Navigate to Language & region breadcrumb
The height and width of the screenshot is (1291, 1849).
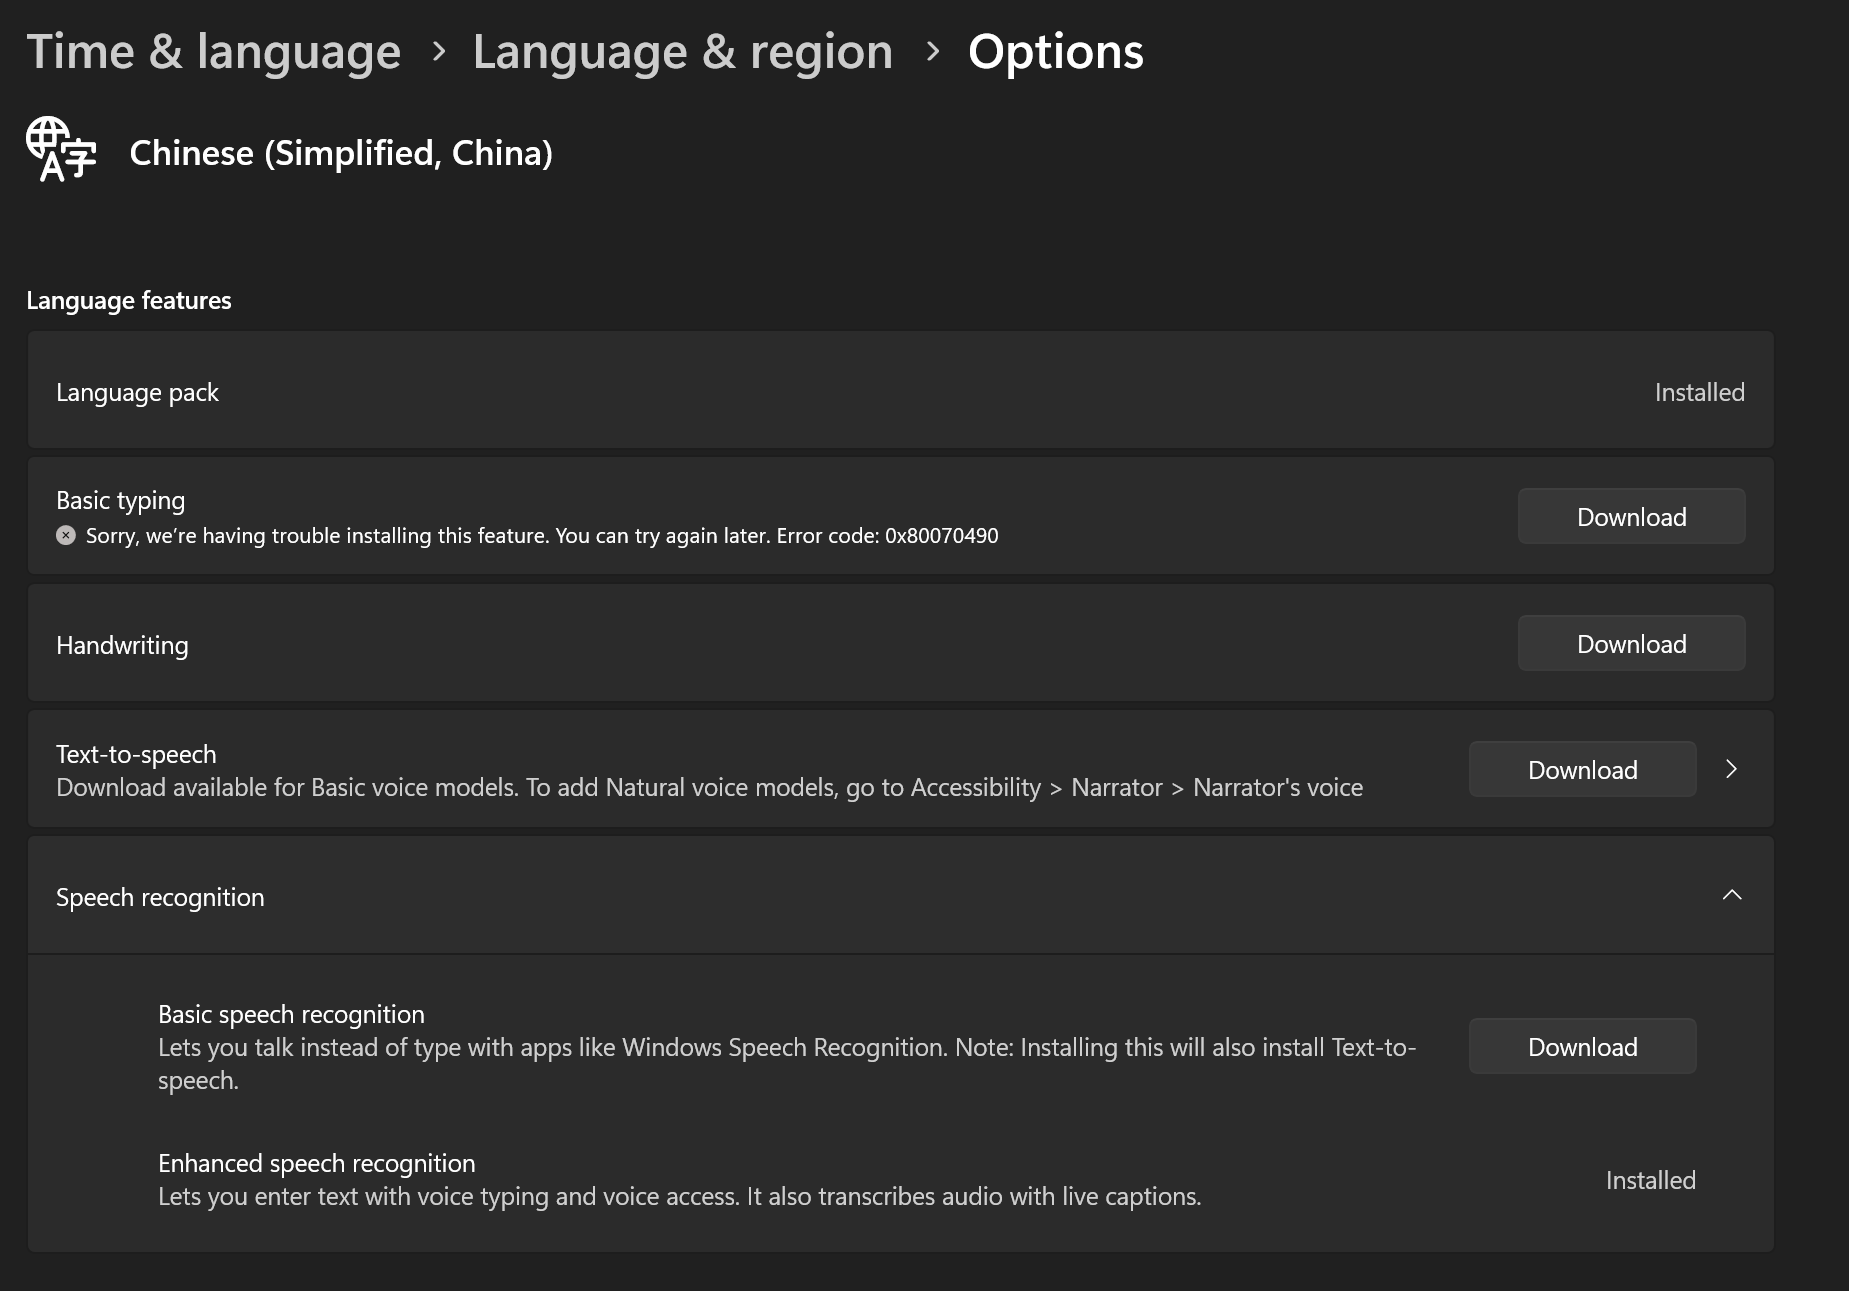(x=682, y=51)
